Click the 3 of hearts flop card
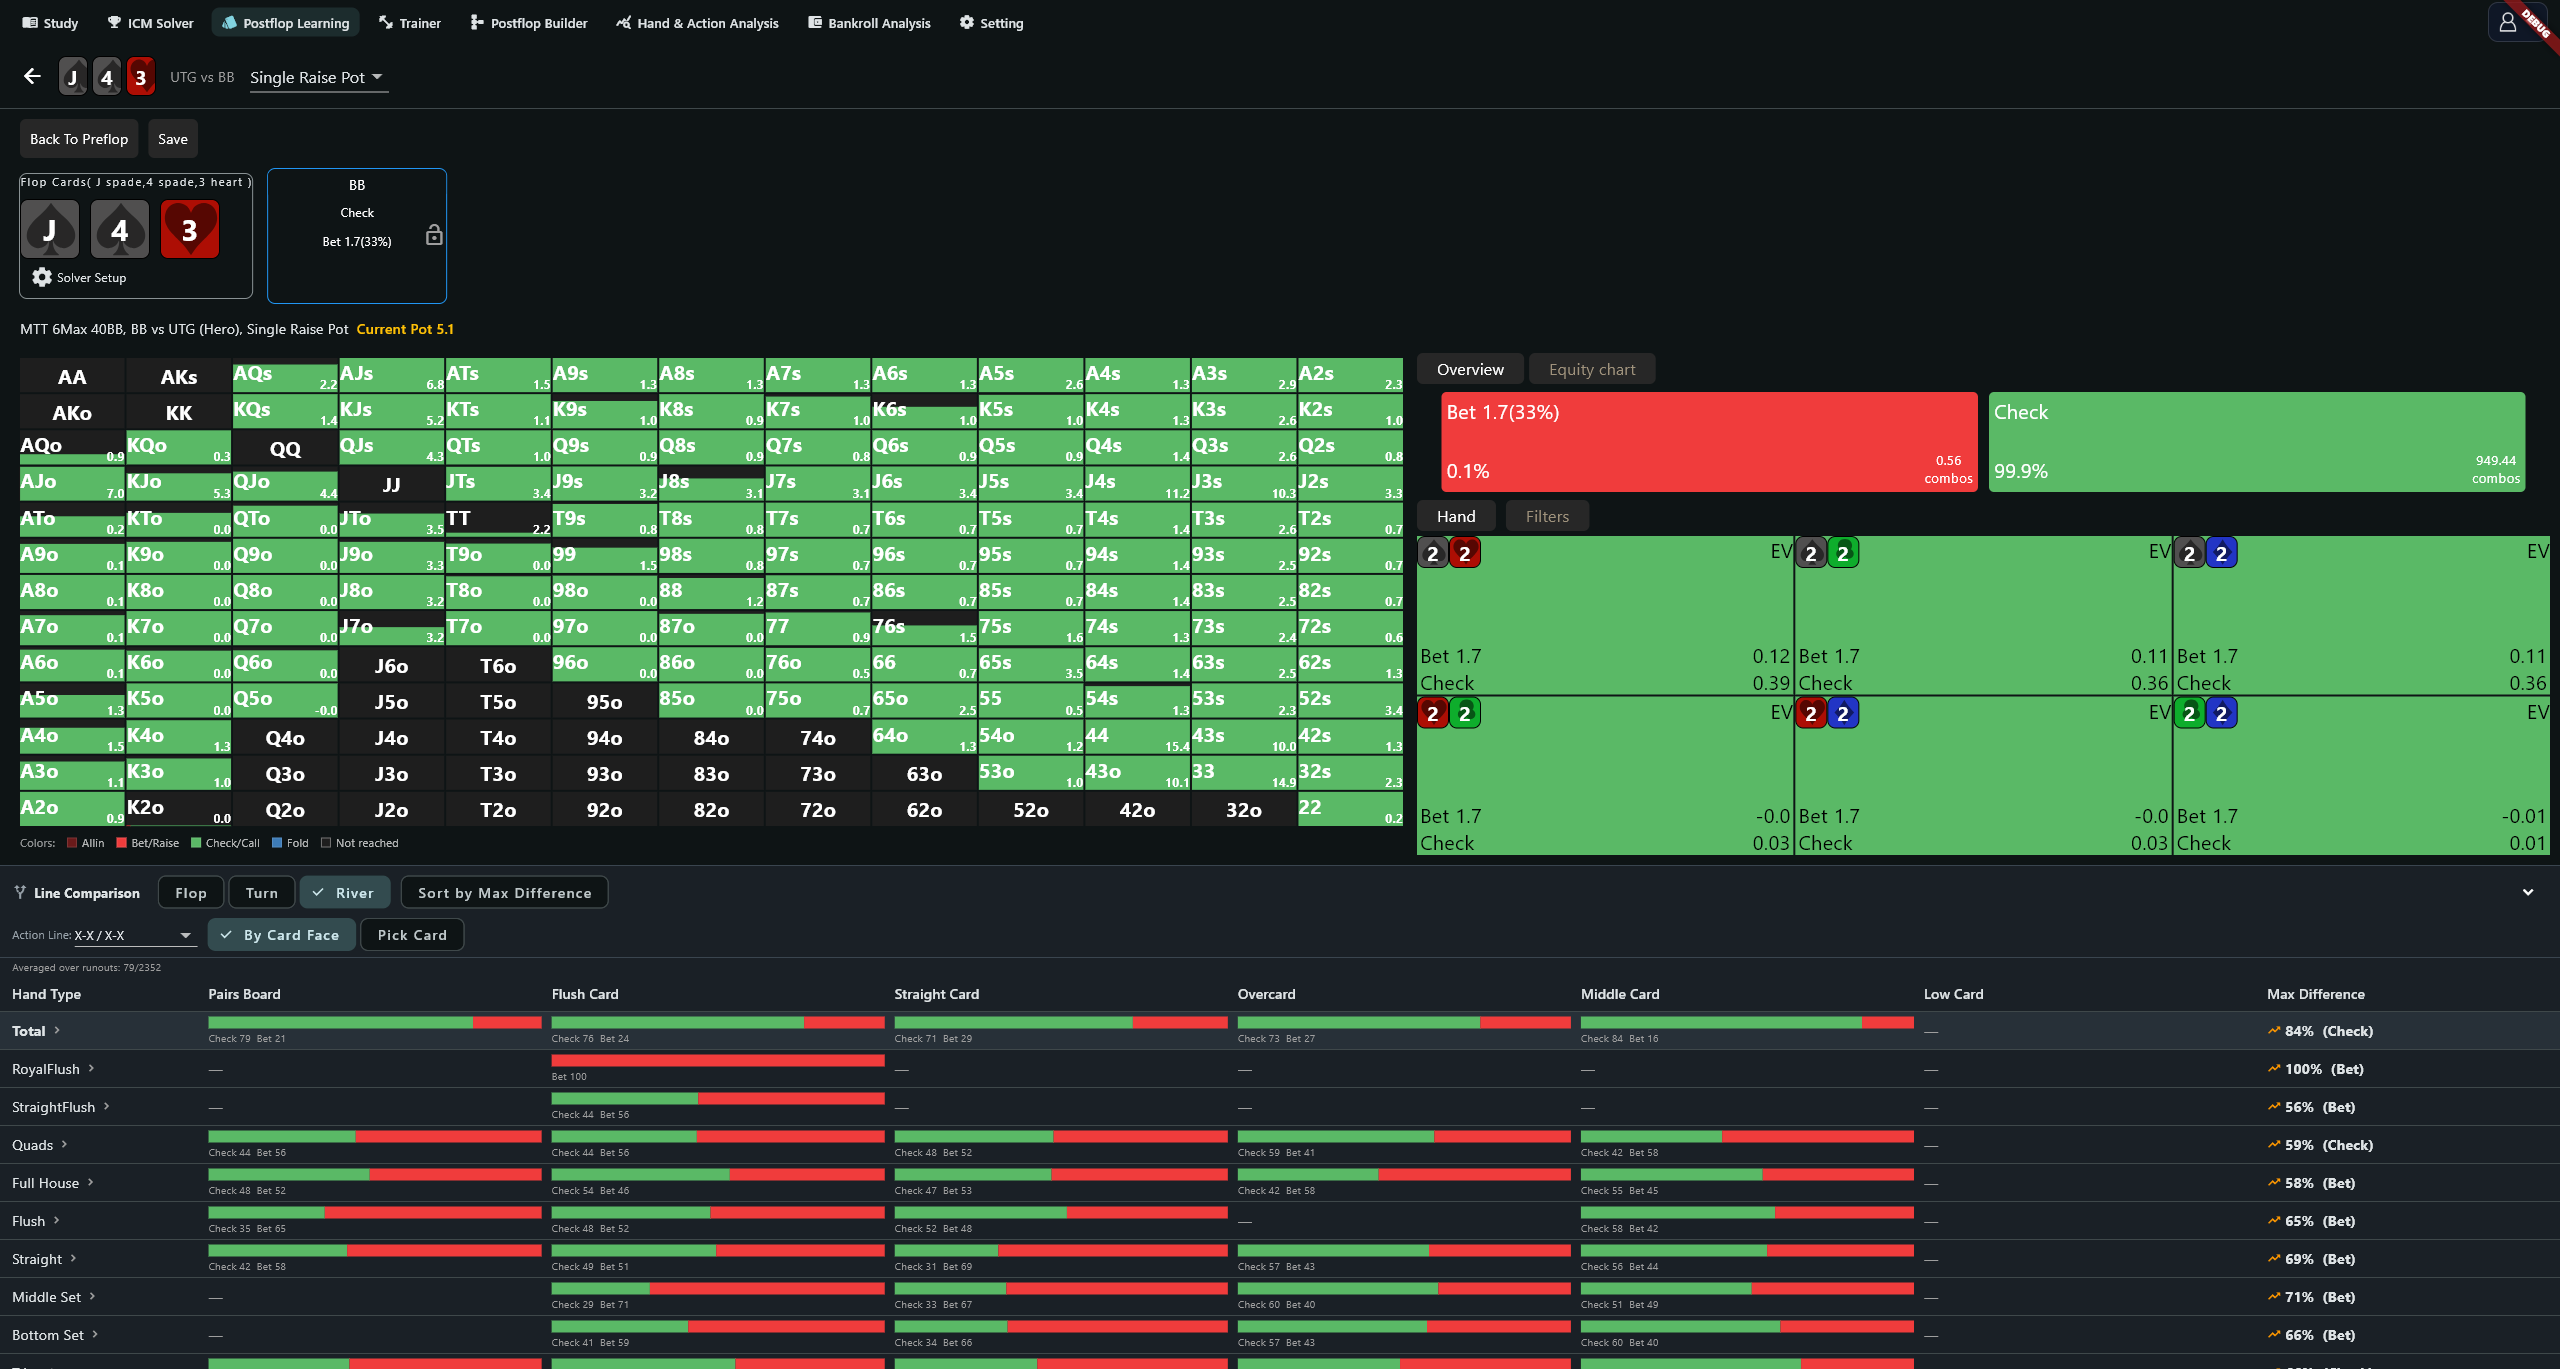The width and height of the screenshot is (2560, 1369). tap(190, 230)
